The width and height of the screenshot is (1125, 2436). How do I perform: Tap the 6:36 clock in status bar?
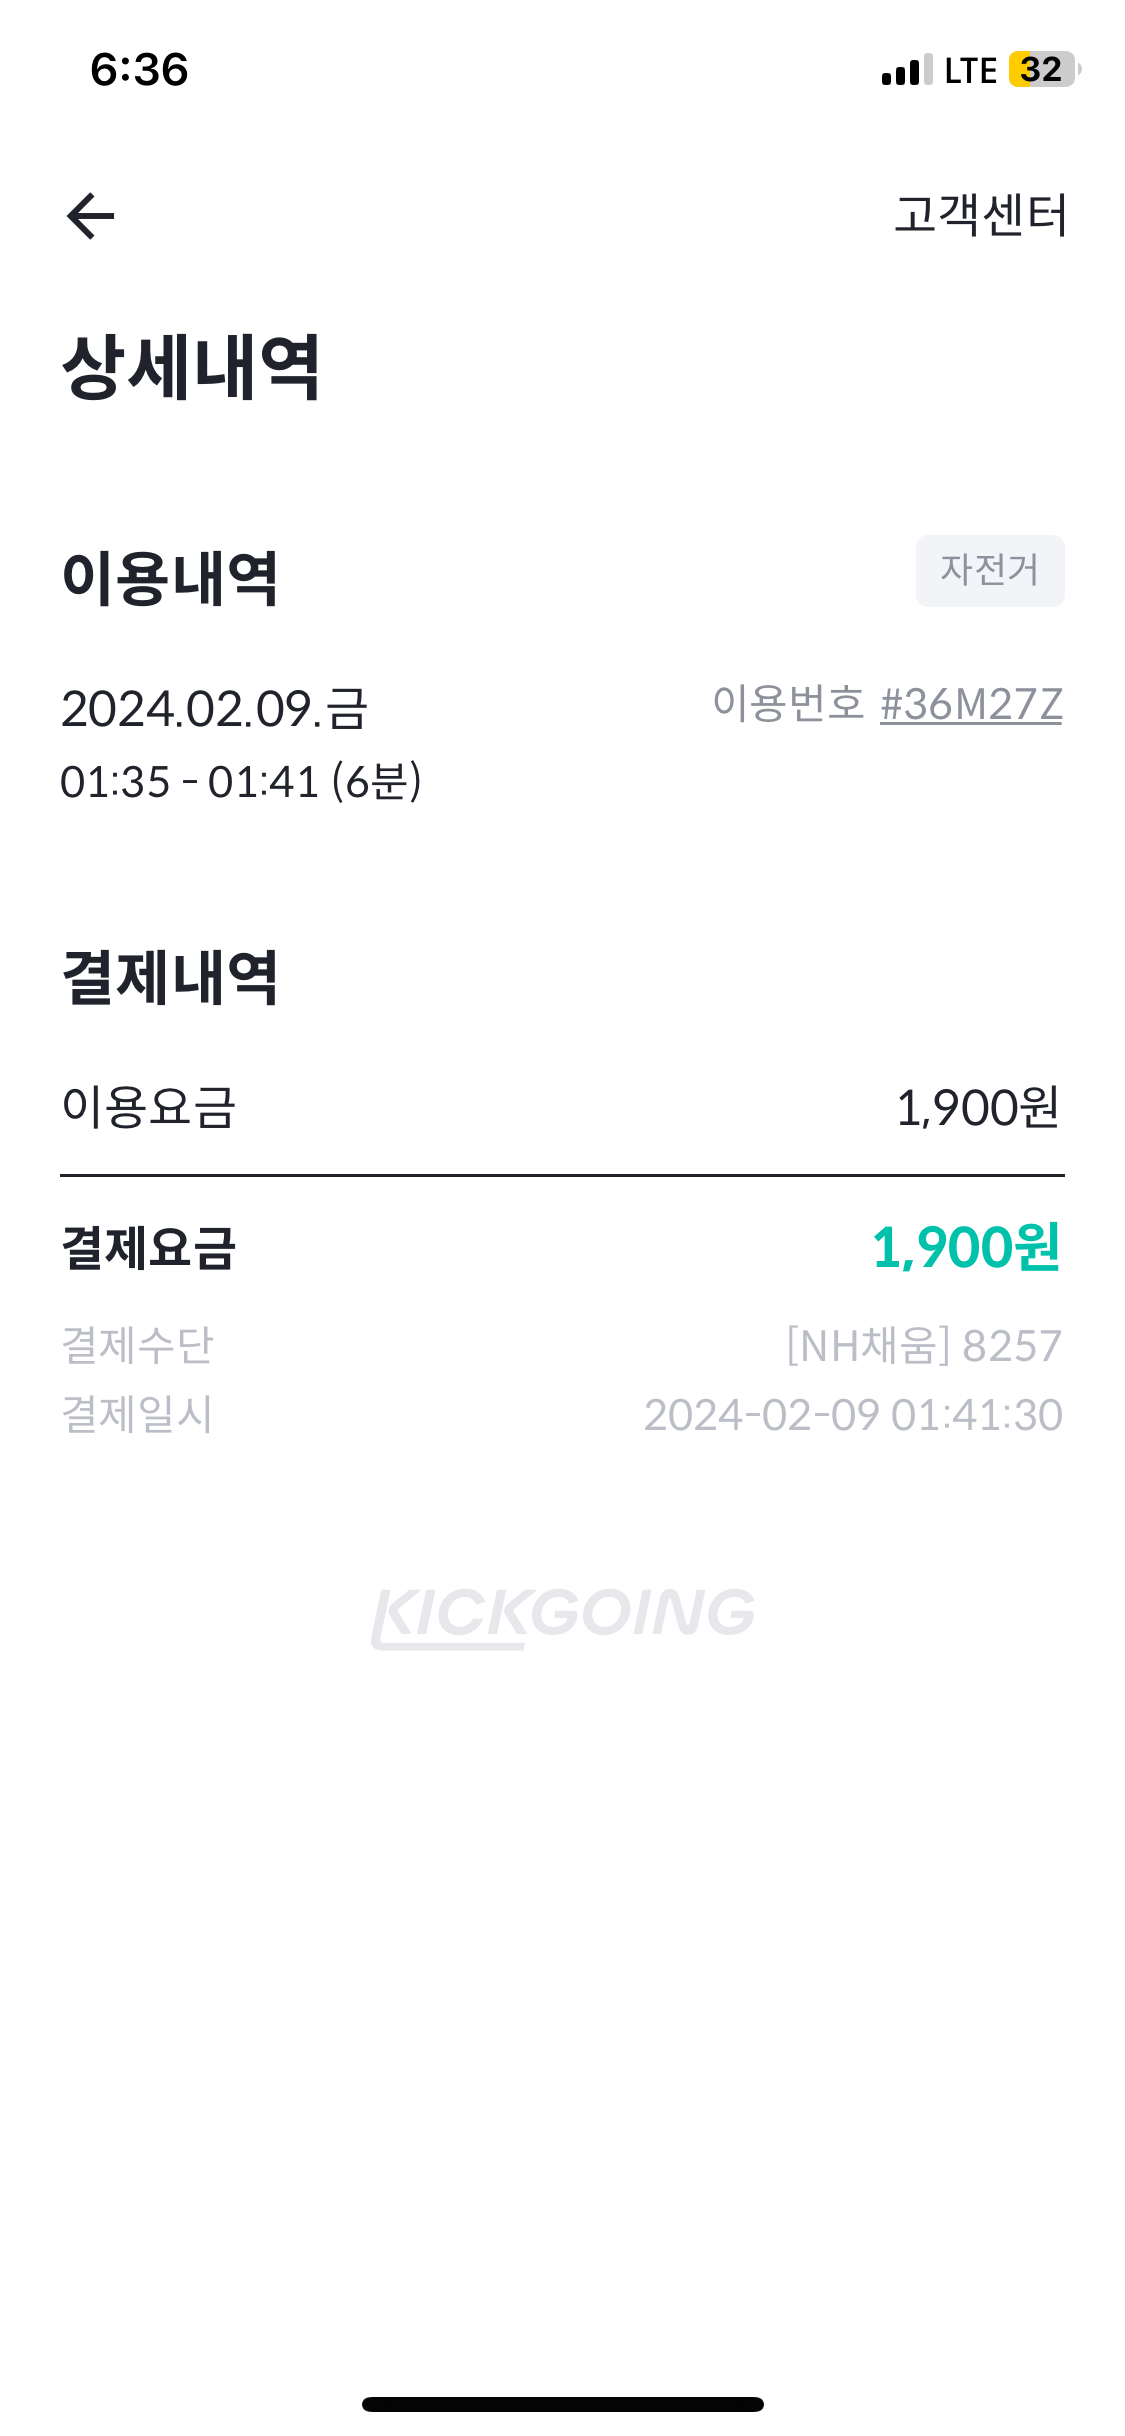(x=139, y=70)
